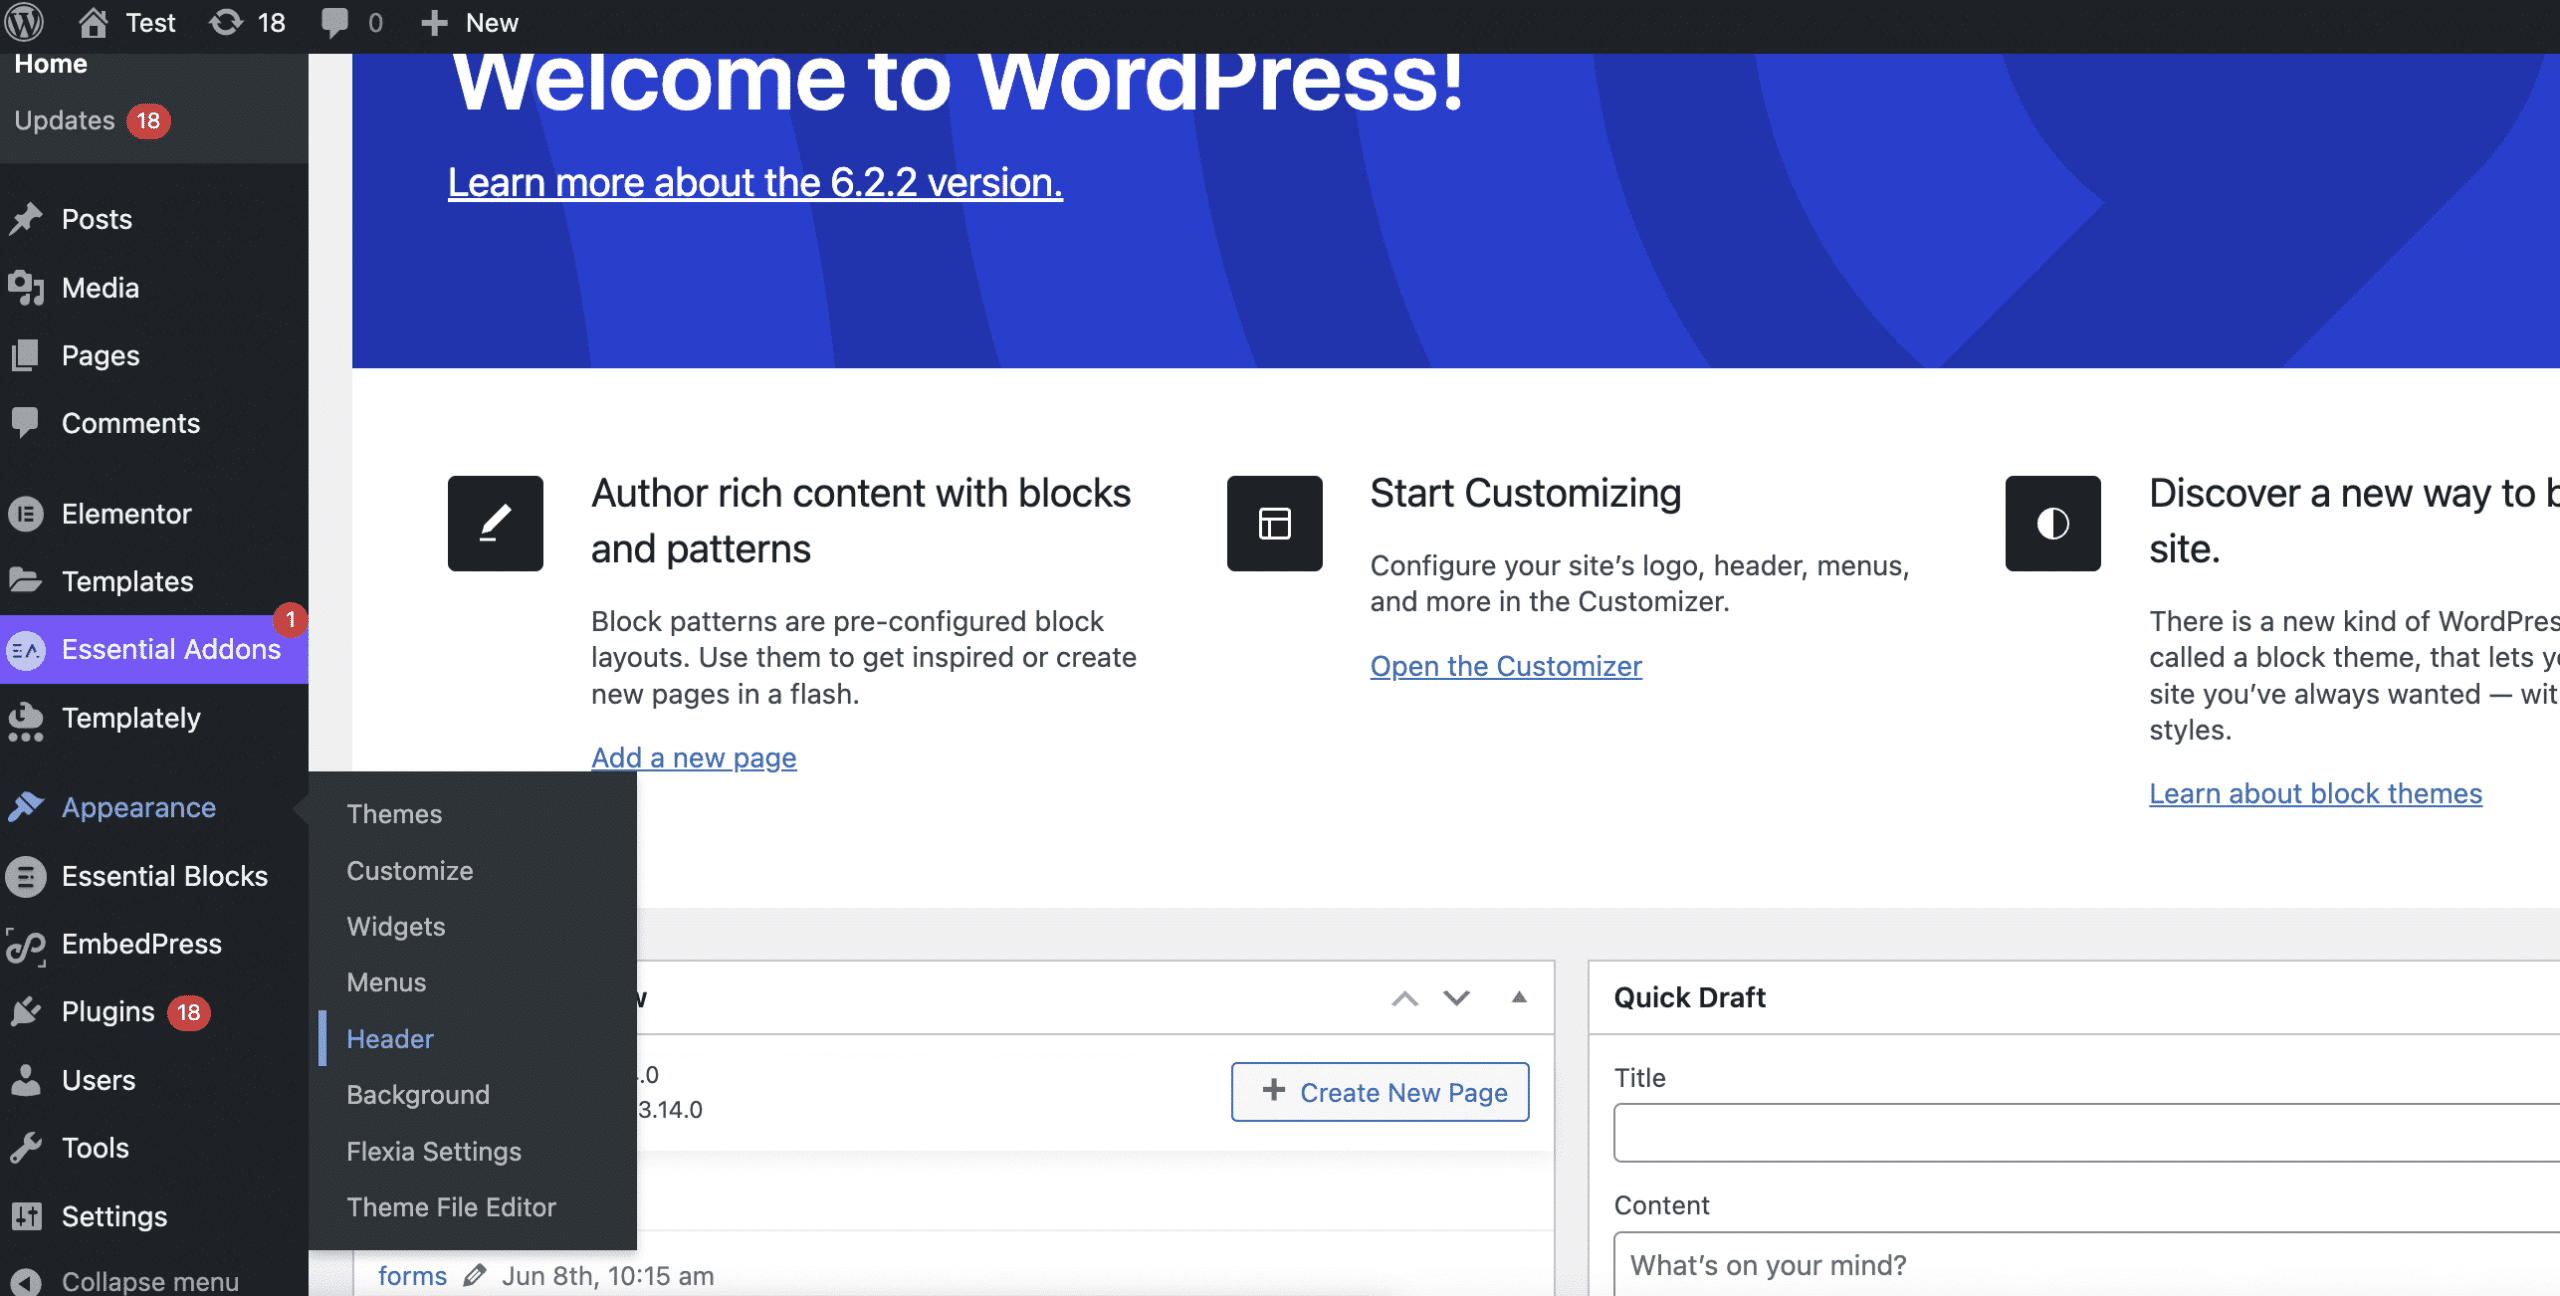Screen dimensions: 2560x1296
Task: Click Learn about block themes link
Action: pyautogui.click(x=2315, y=793)
